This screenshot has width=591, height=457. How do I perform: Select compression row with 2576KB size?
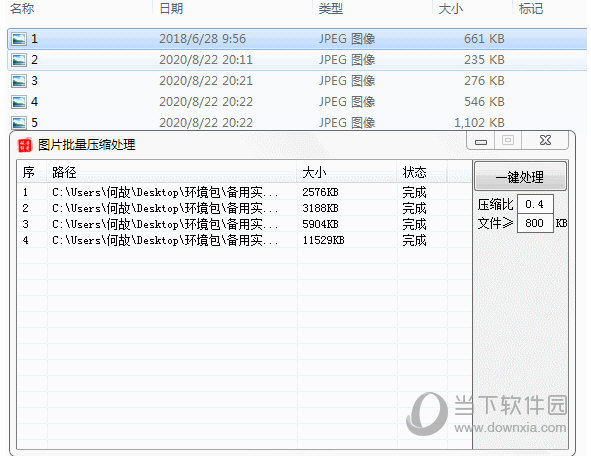click(x=245, y=192)
